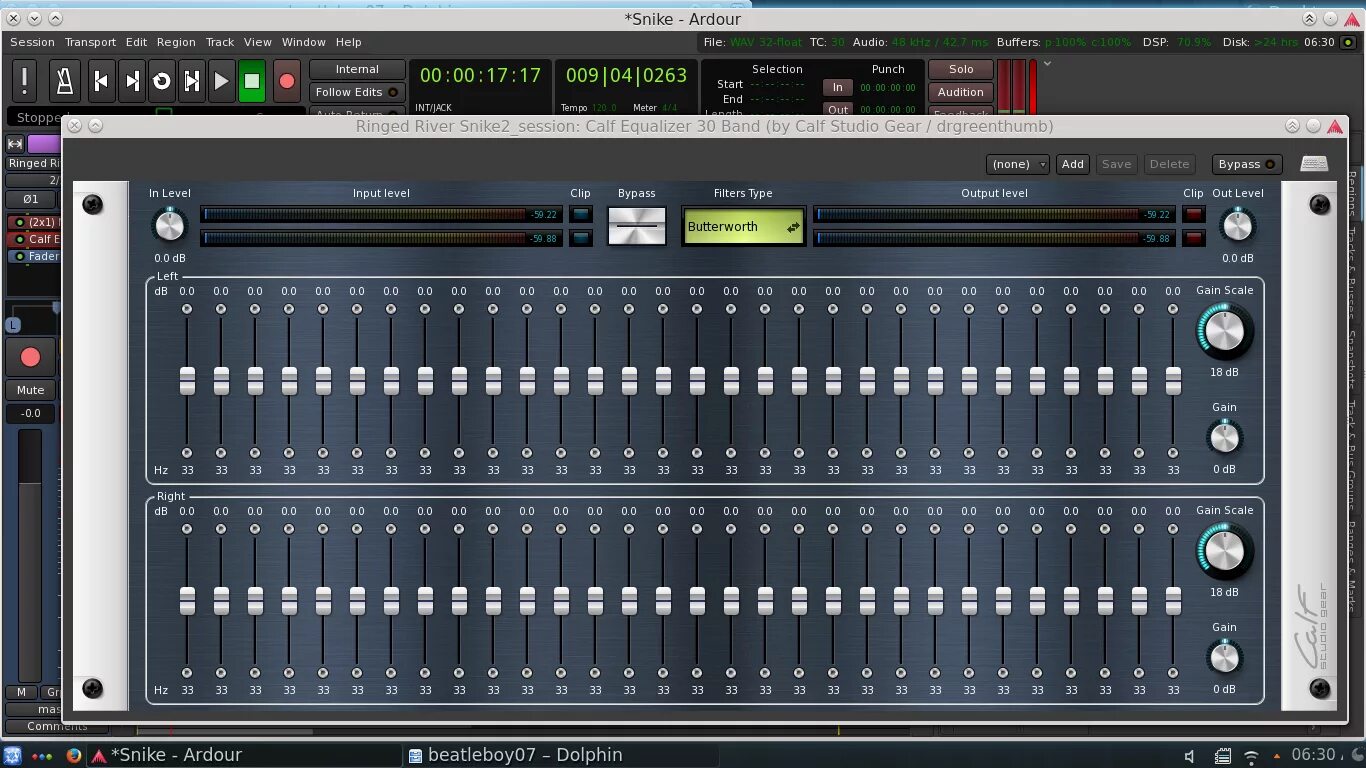Enable Punch Out button
1366x768 pixels.
point(838,110)
